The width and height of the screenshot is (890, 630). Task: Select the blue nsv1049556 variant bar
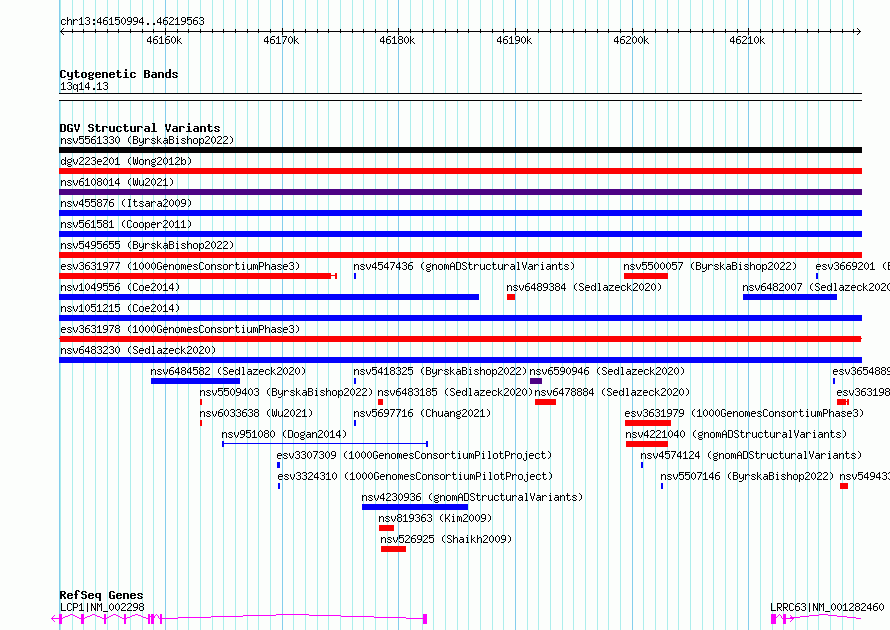tap(269, 297)
